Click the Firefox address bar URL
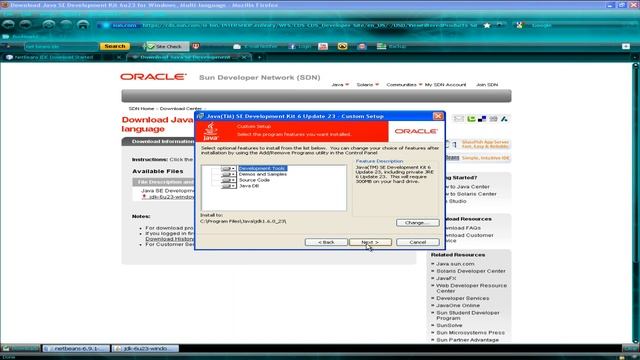Viewport: 640px width, 360px height. click(309, 25)
